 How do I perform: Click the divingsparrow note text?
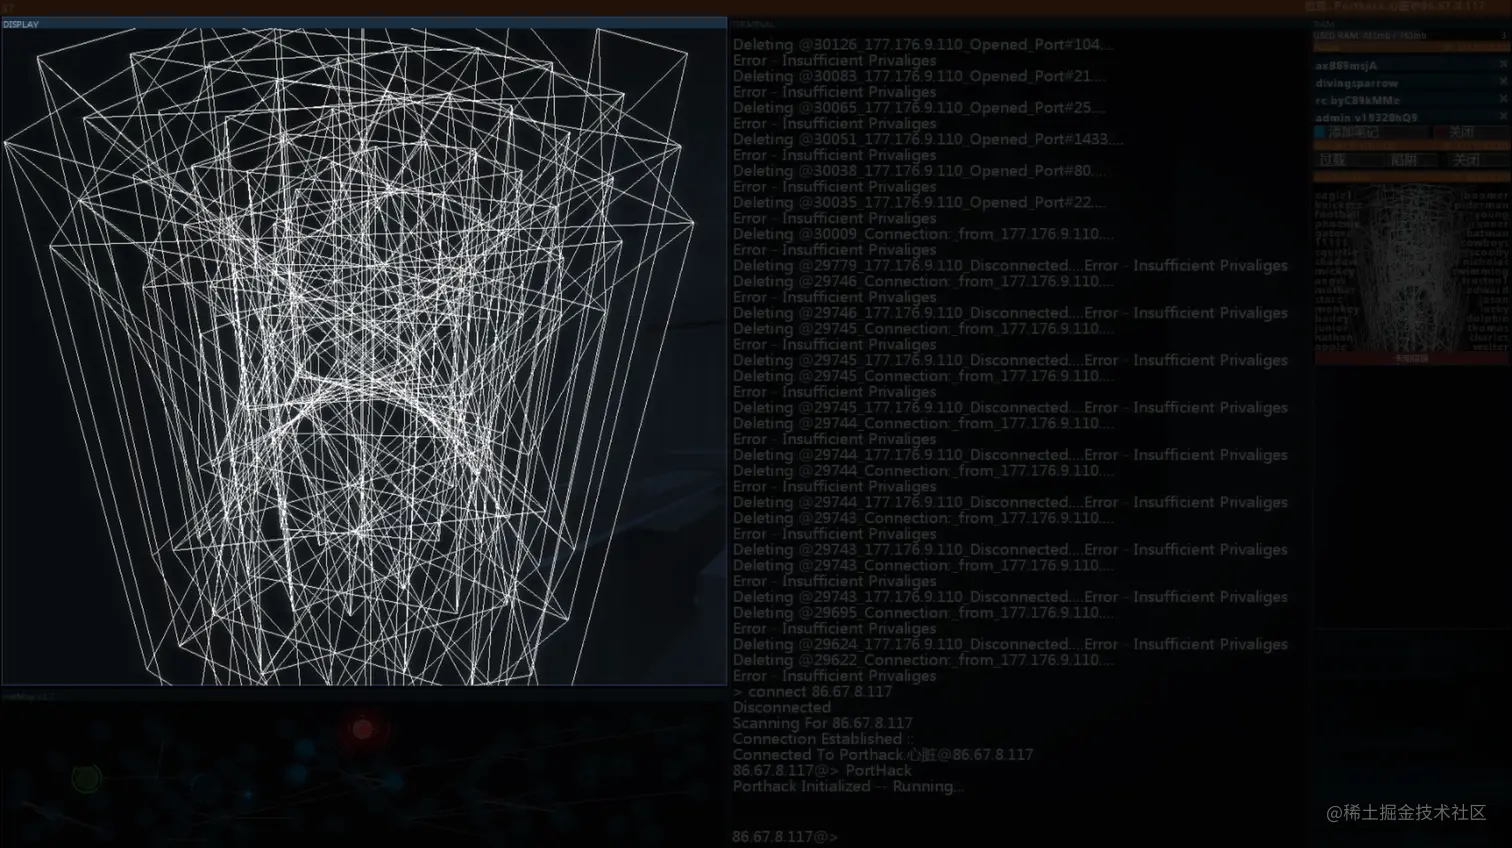1357,83
